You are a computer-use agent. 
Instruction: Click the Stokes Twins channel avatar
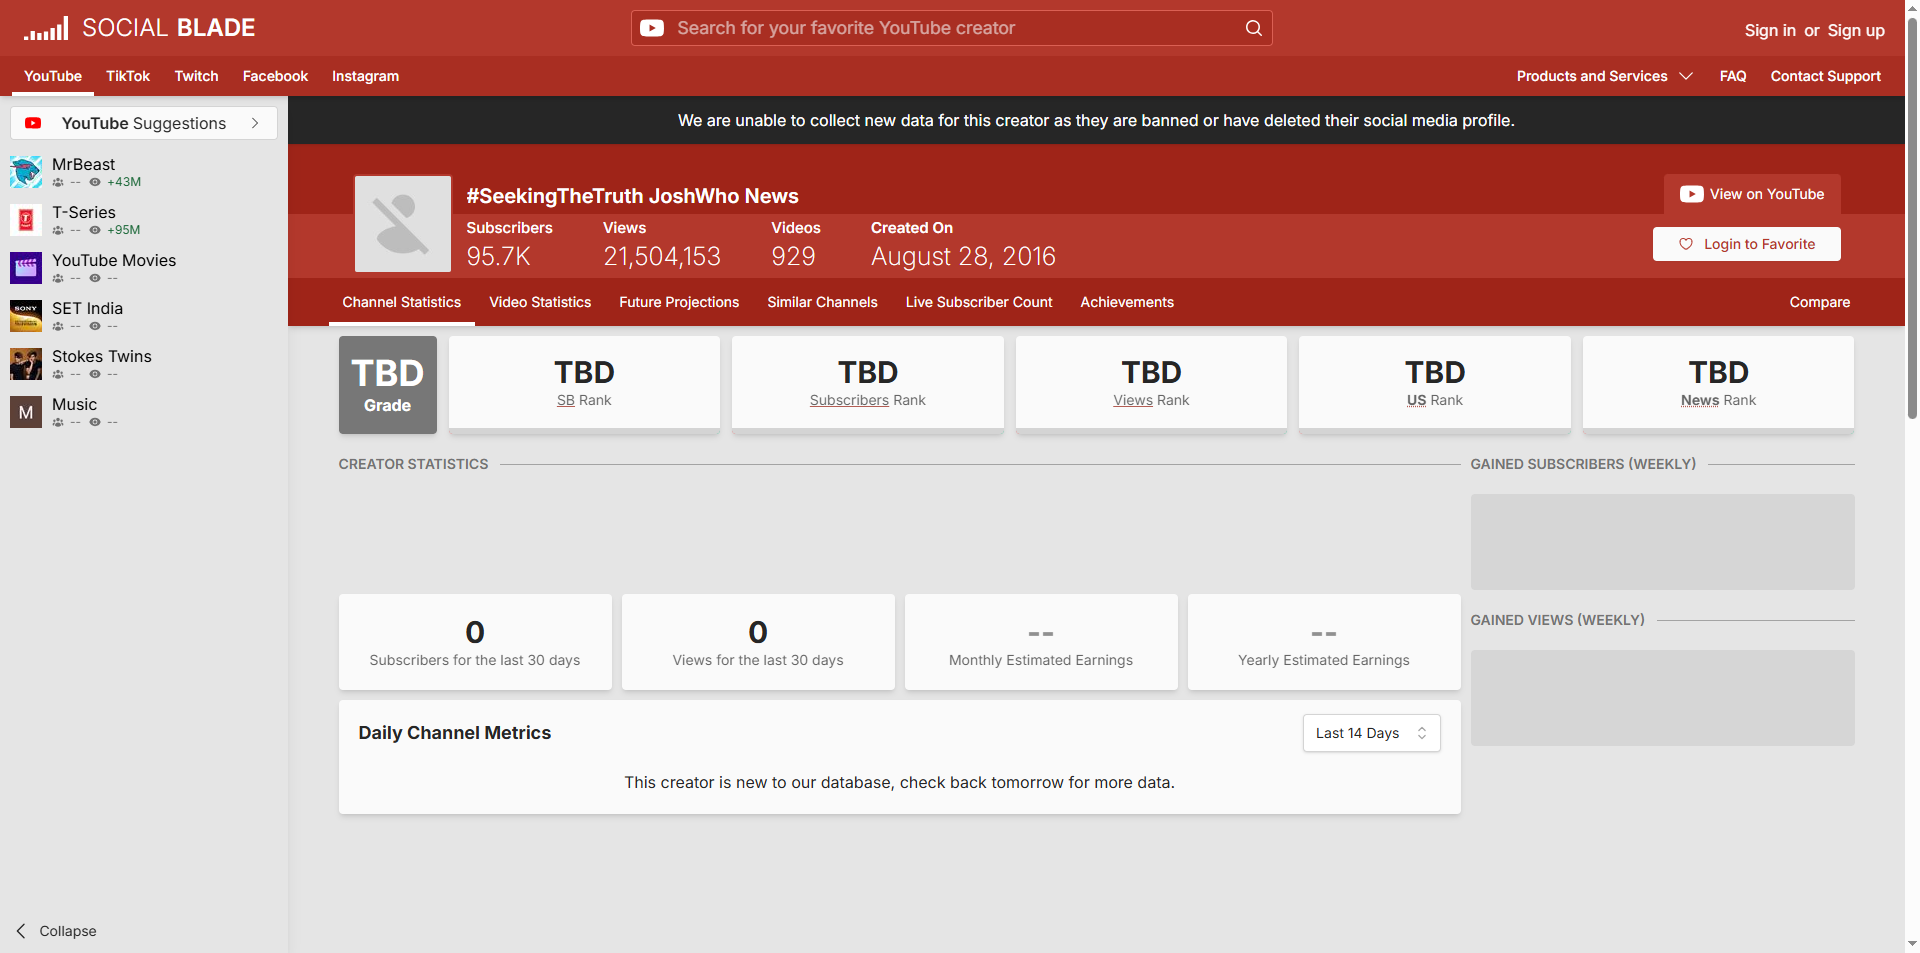(x=26, y=364)
